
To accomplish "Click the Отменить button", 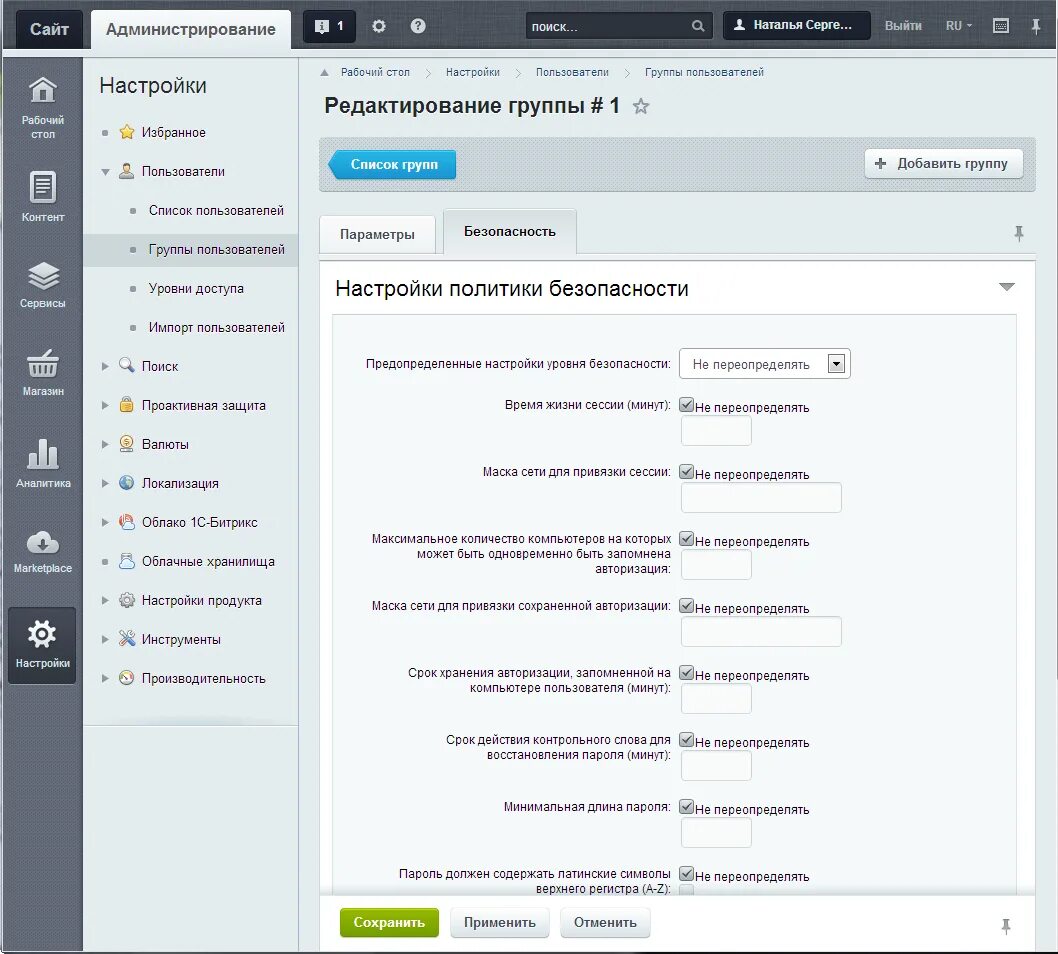I will click(x=605, y=922).
